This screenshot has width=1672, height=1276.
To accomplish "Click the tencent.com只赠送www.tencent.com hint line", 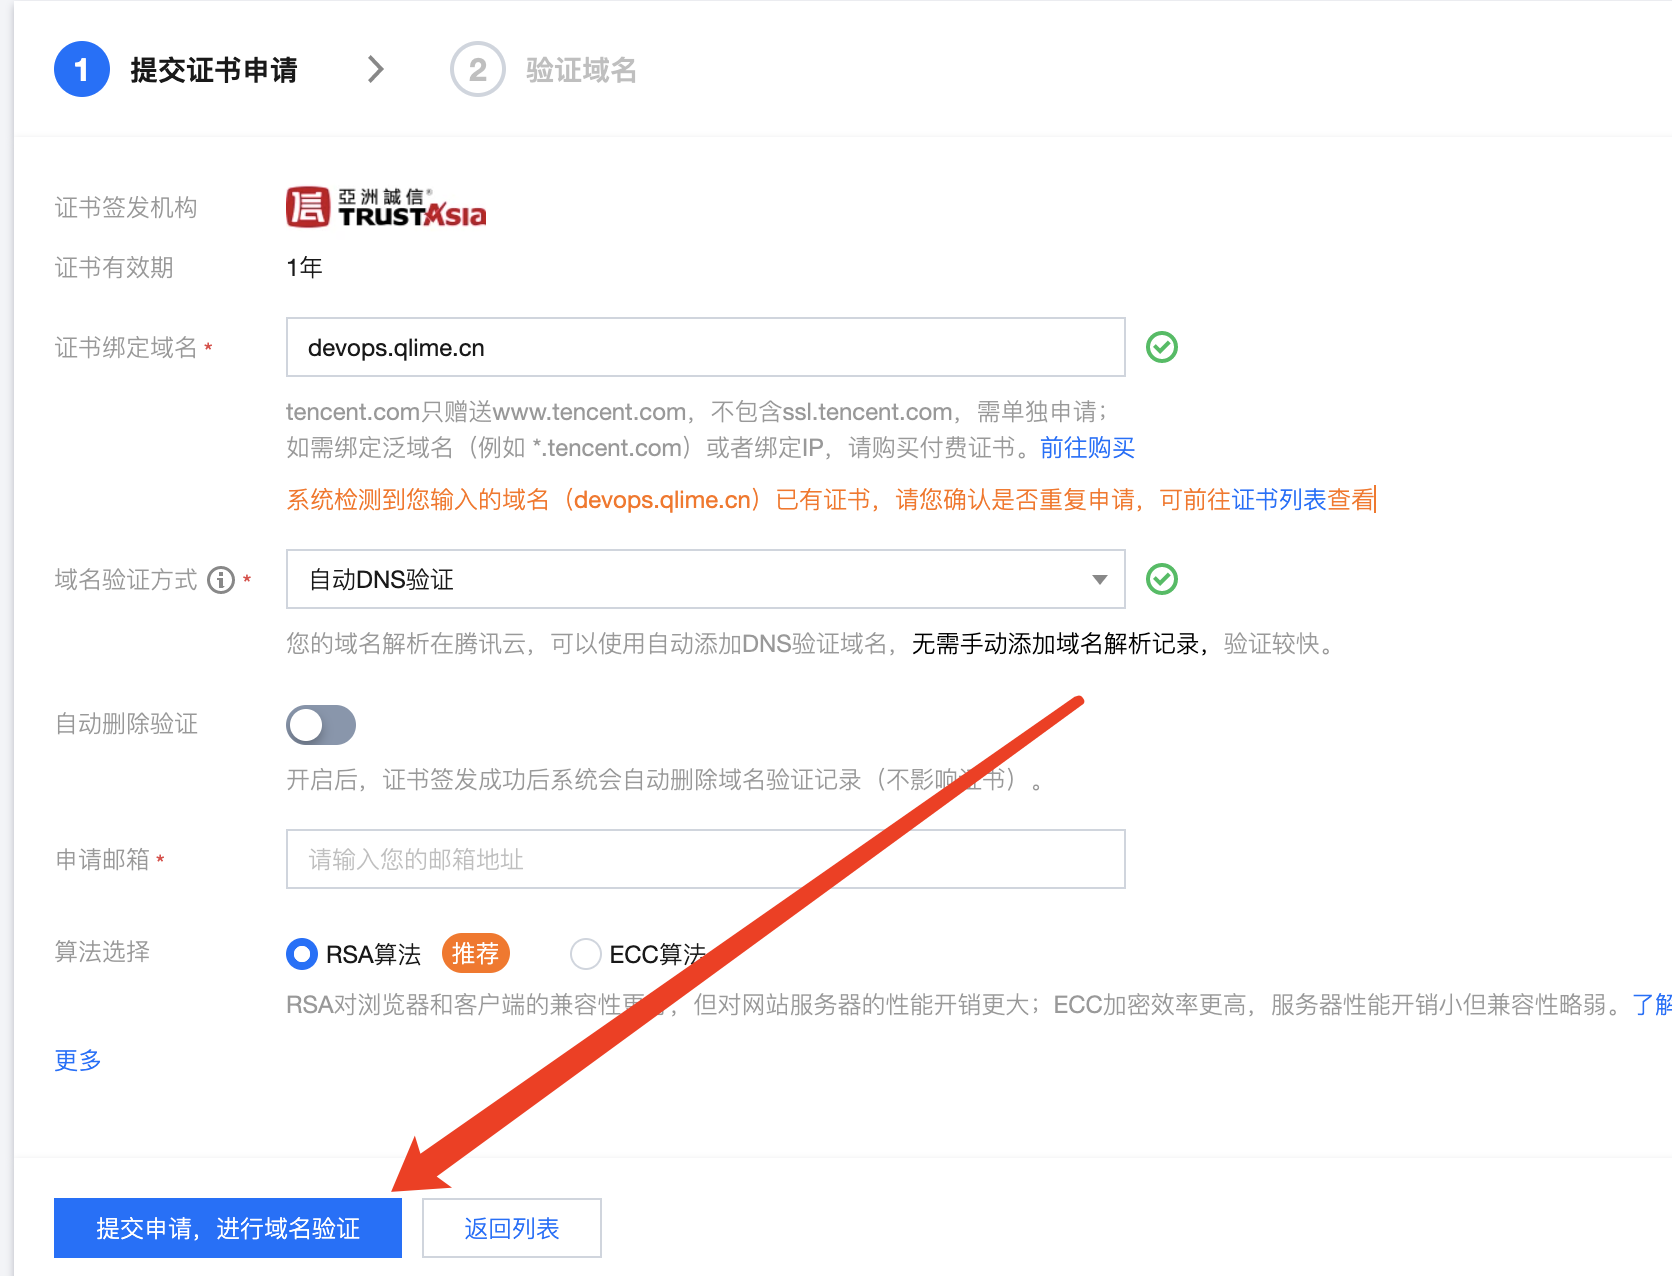I will [x=697, y=411].
